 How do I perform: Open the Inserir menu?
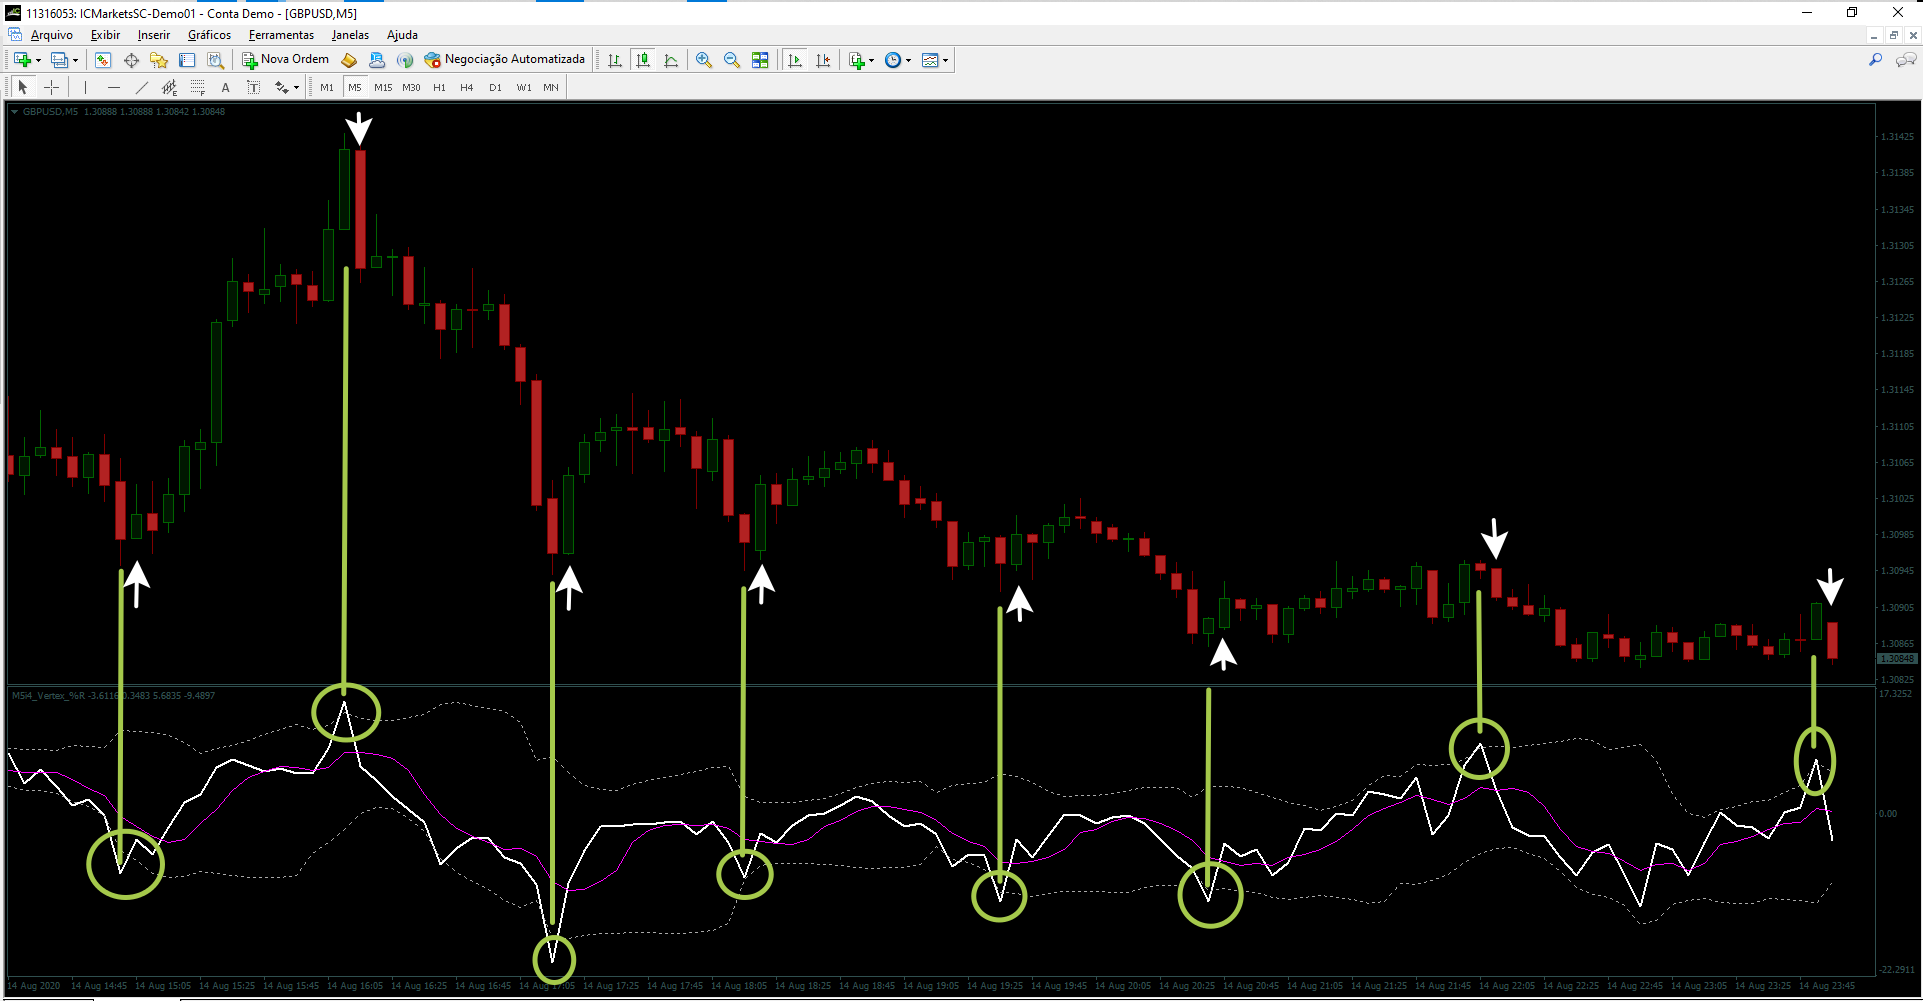pyautogui.click(x=154, y=35)
